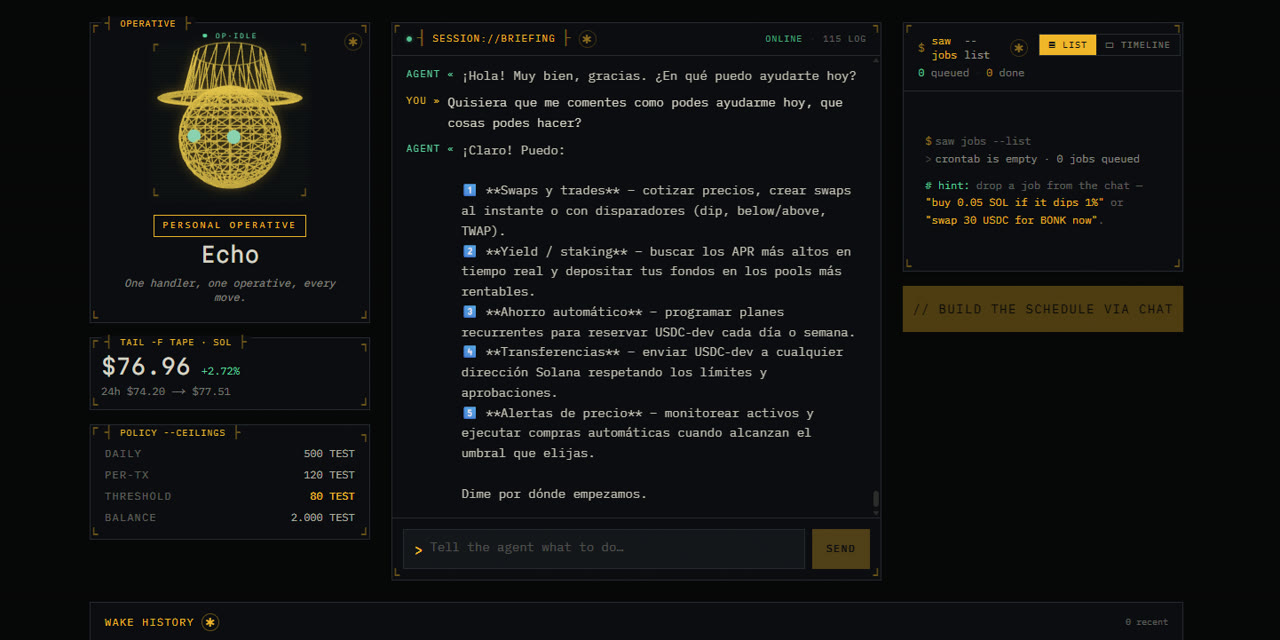Click the PERSONAL OPERATIVE badge
This screenshot has width=1280, height=640.
point(230,226)
